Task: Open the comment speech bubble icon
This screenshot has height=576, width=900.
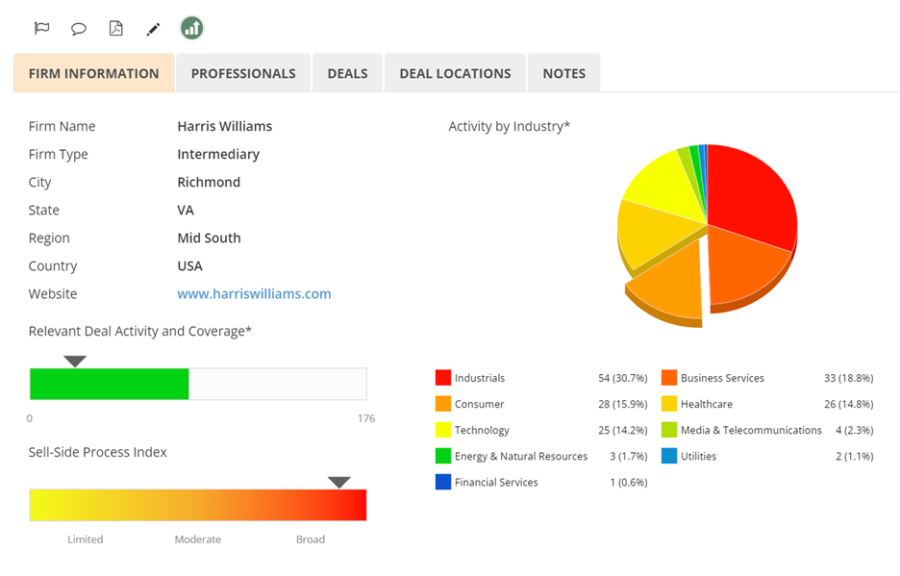Action: (79, 29)
